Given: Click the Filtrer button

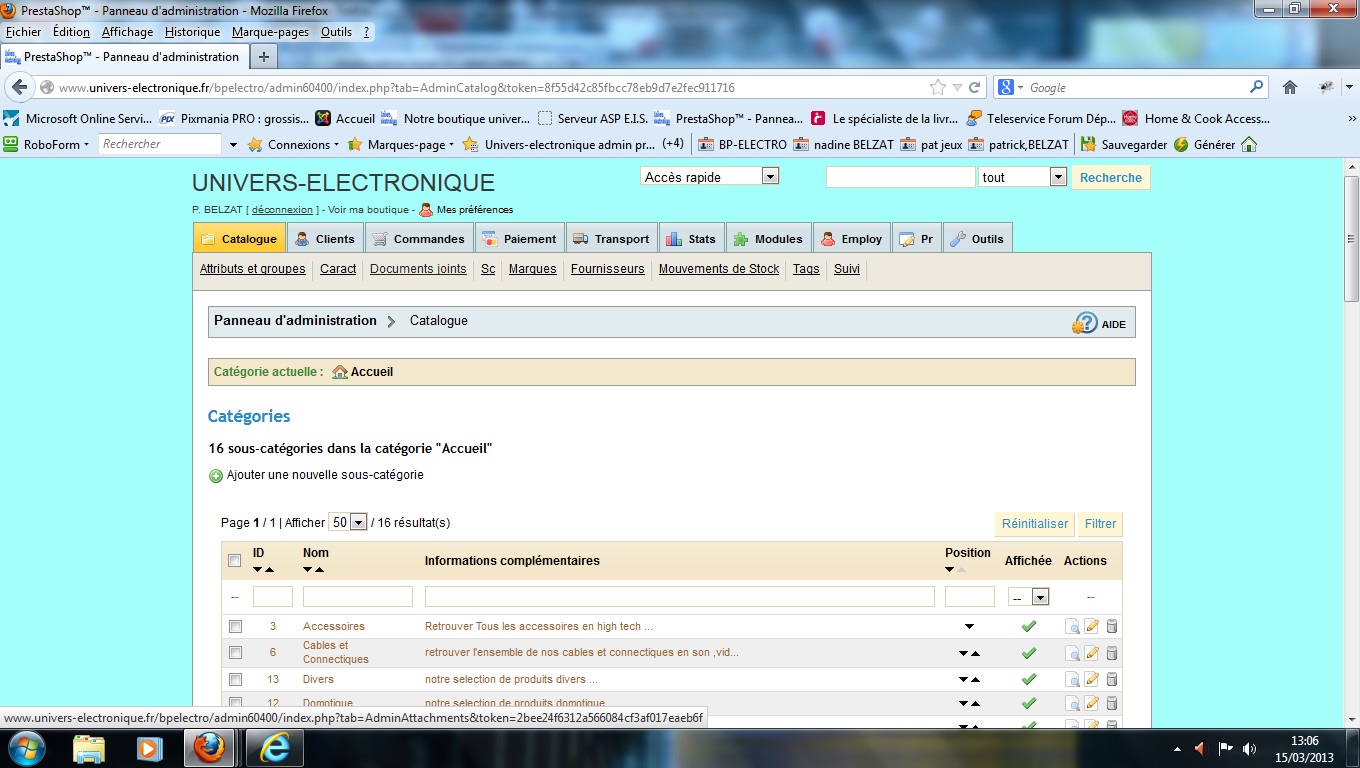Looking at the screenshot, I should point(1100,524).
